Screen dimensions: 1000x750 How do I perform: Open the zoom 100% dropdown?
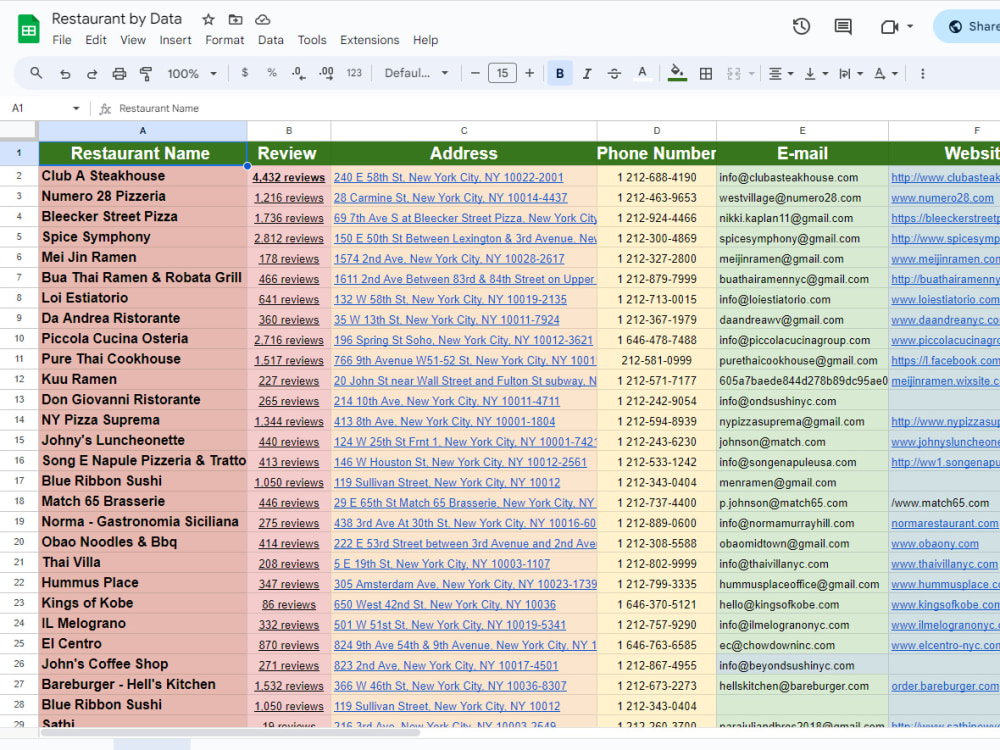click(191, 74)
